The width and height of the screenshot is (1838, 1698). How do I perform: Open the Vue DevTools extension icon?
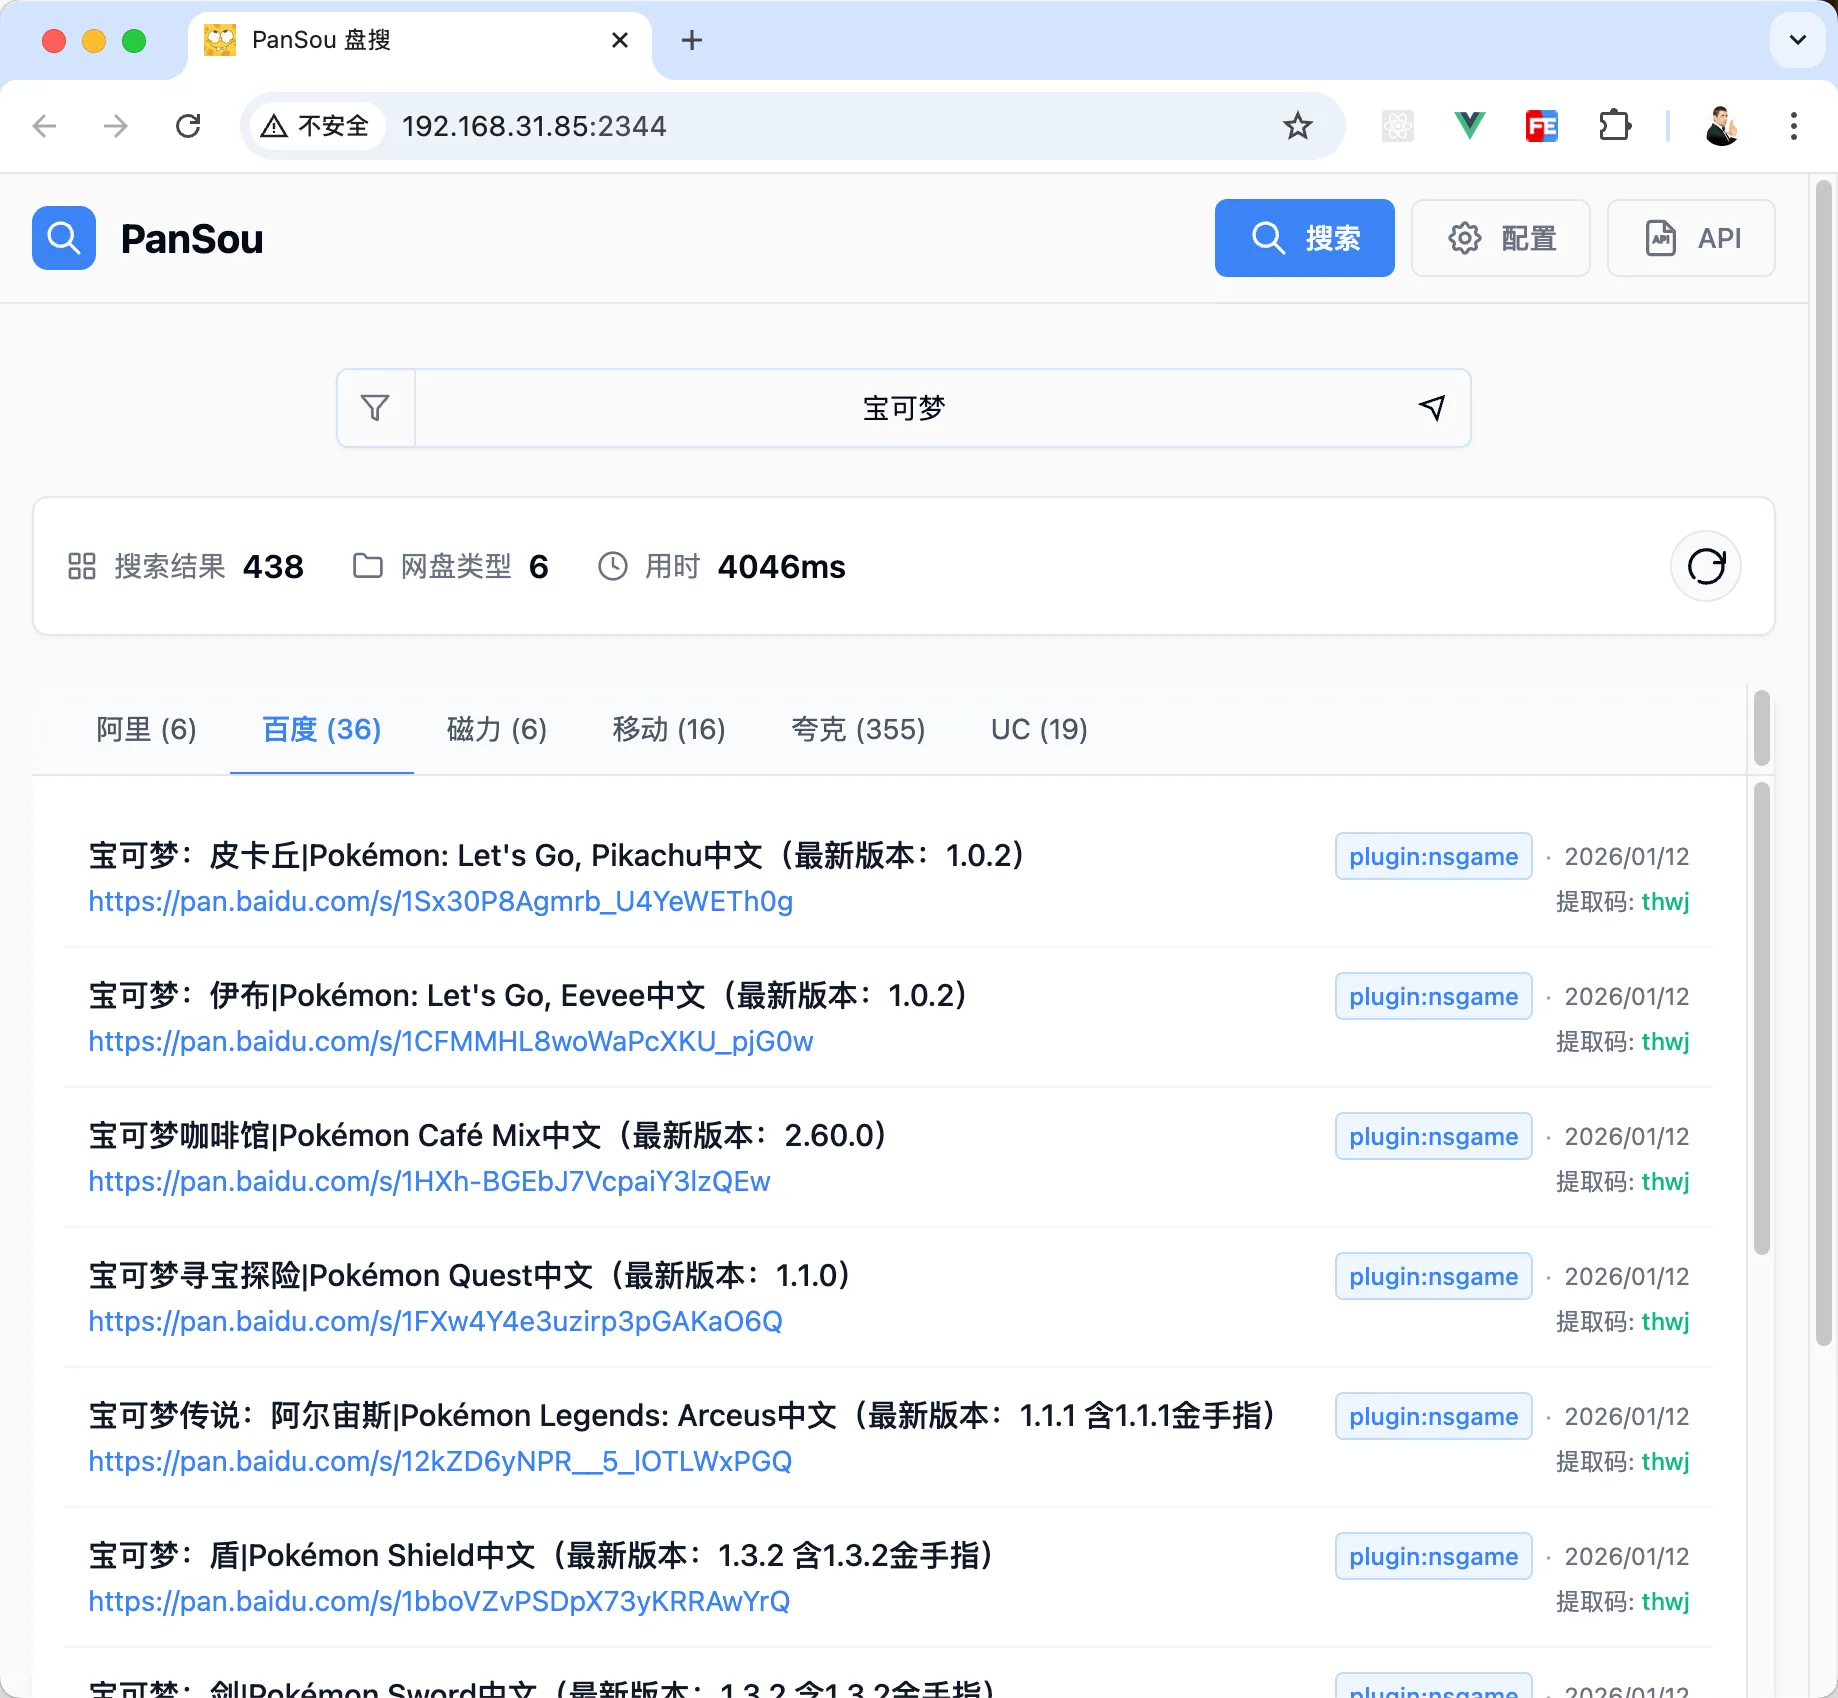coord(1469,126)
